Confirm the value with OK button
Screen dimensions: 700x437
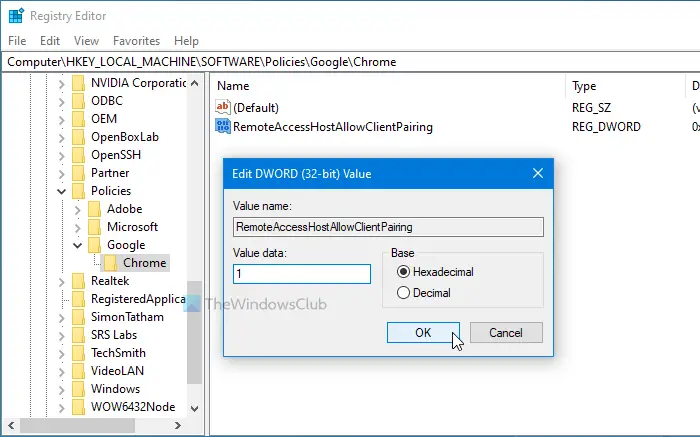pos(423,333)
